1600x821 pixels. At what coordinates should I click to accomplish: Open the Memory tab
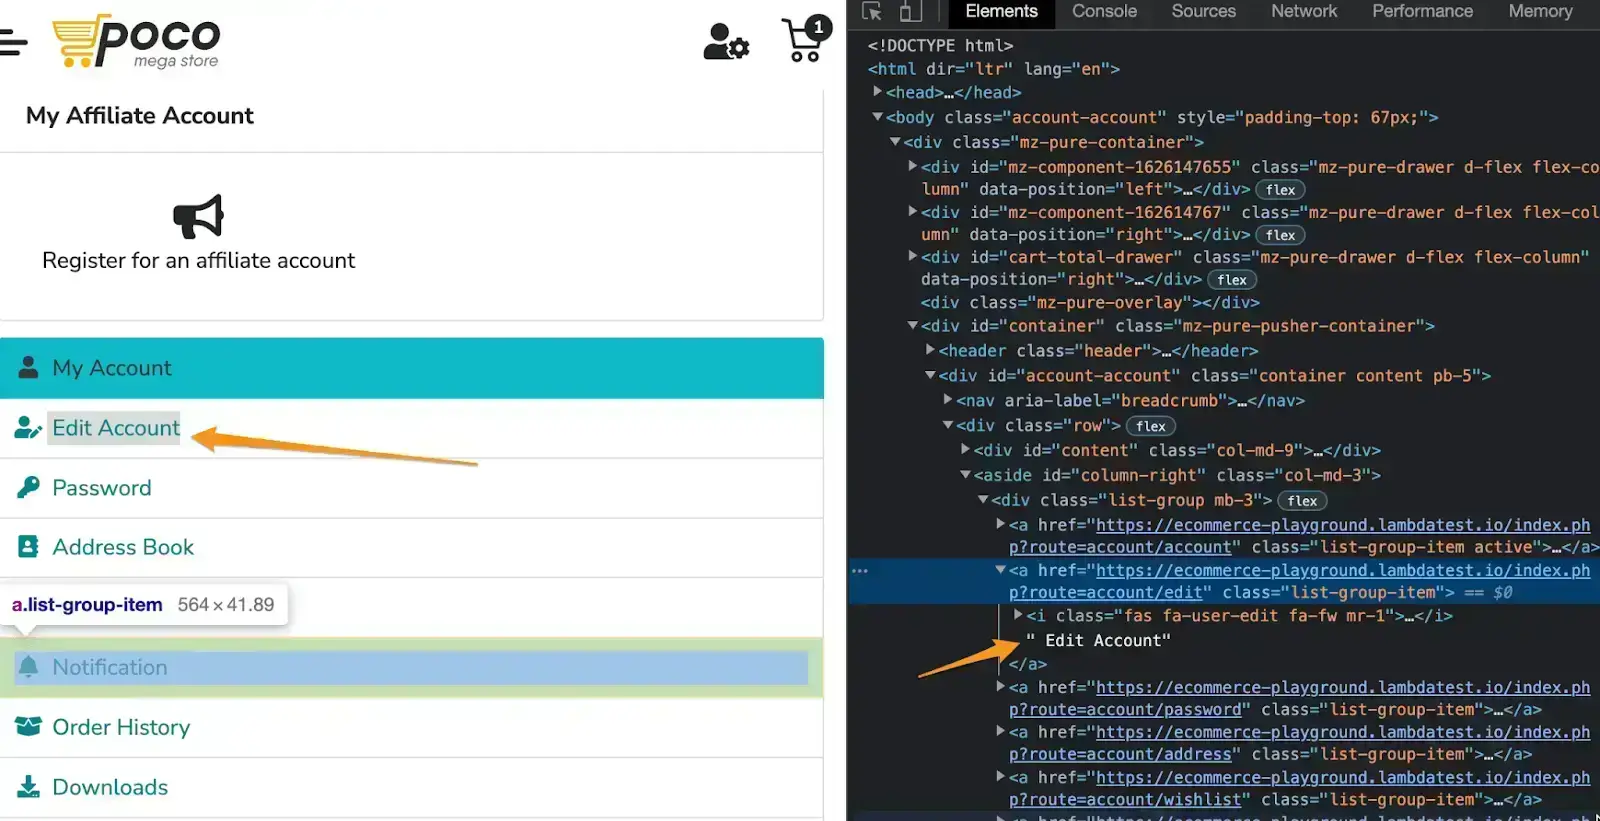(x=1540, y=12)
